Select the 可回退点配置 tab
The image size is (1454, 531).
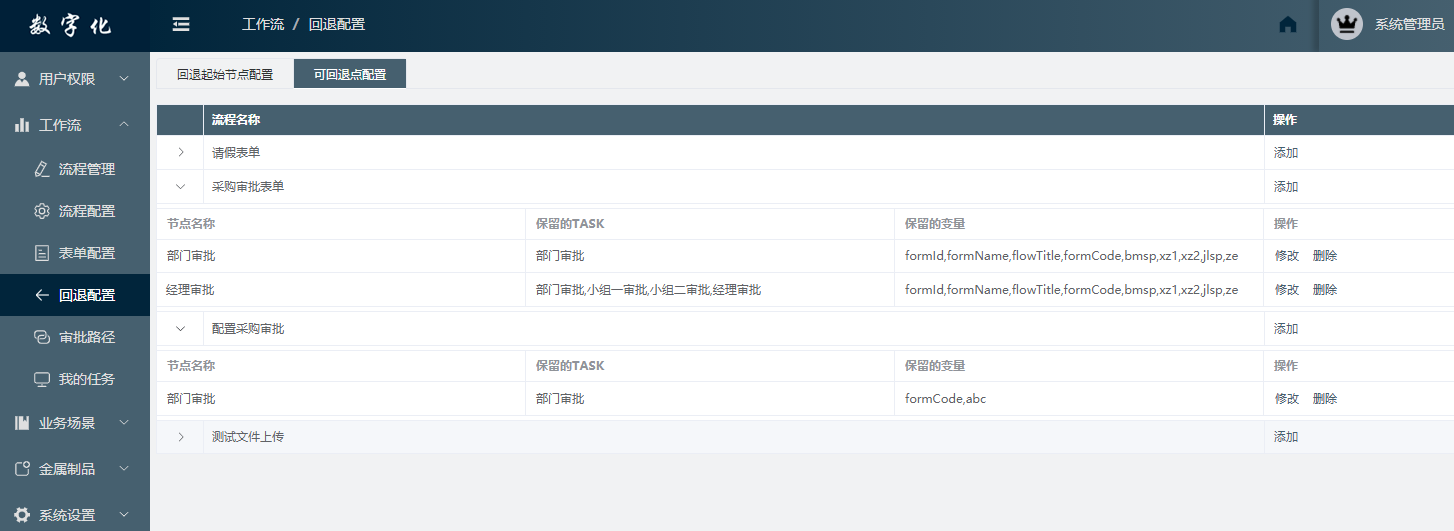(350, 74)
